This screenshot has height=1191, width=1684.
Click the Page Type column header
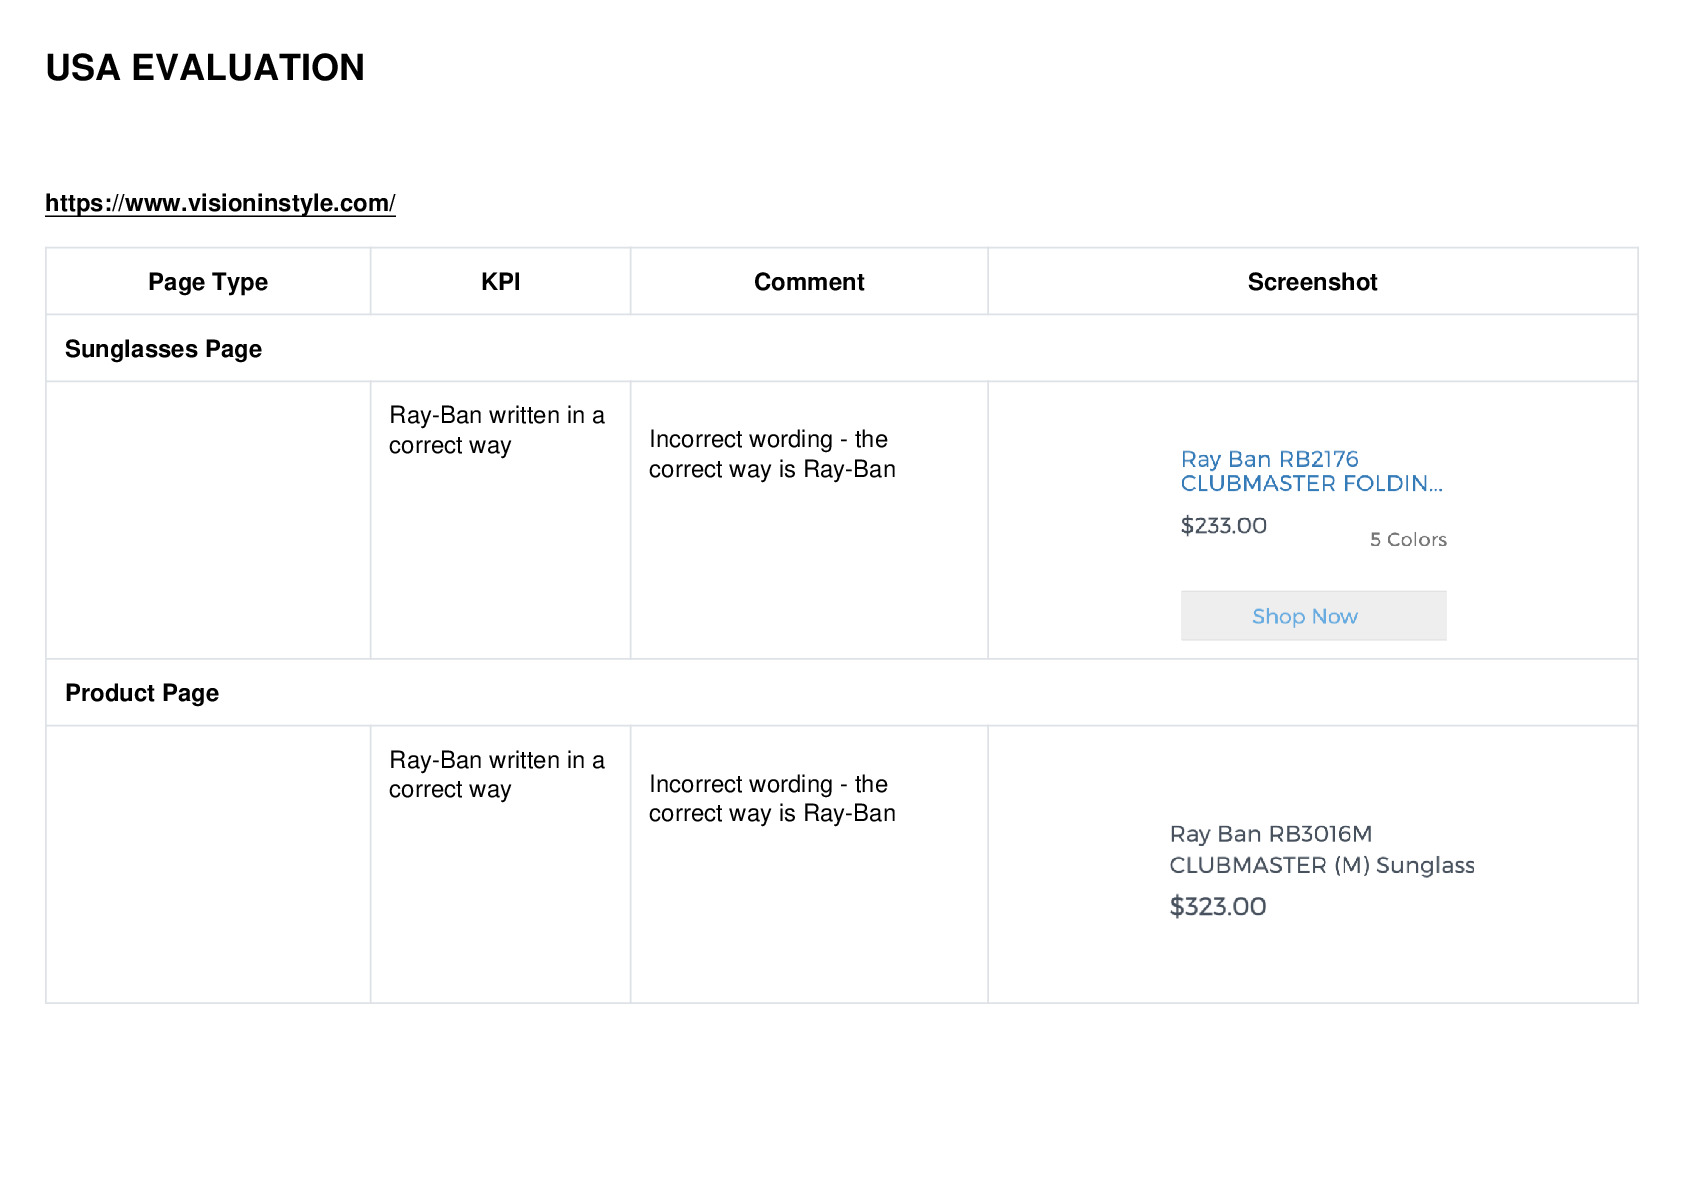coord(208,282)
